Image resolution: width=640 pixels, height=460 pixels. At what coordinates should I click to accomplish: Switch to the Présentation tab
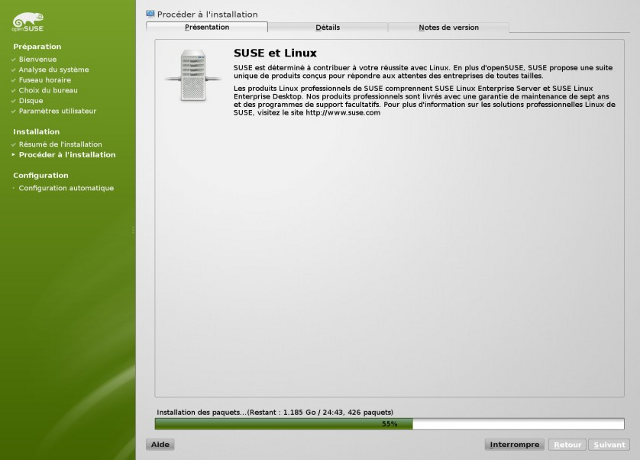point(207,27)
